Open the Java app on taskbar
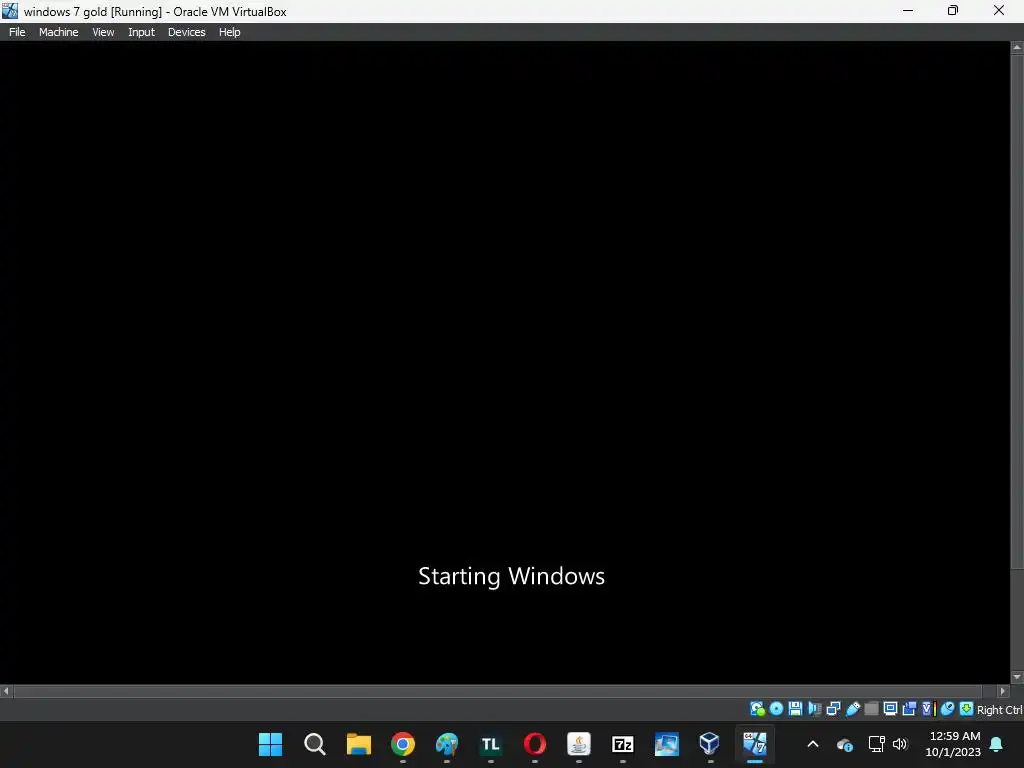1024x768 pixels. coord(579,744)
